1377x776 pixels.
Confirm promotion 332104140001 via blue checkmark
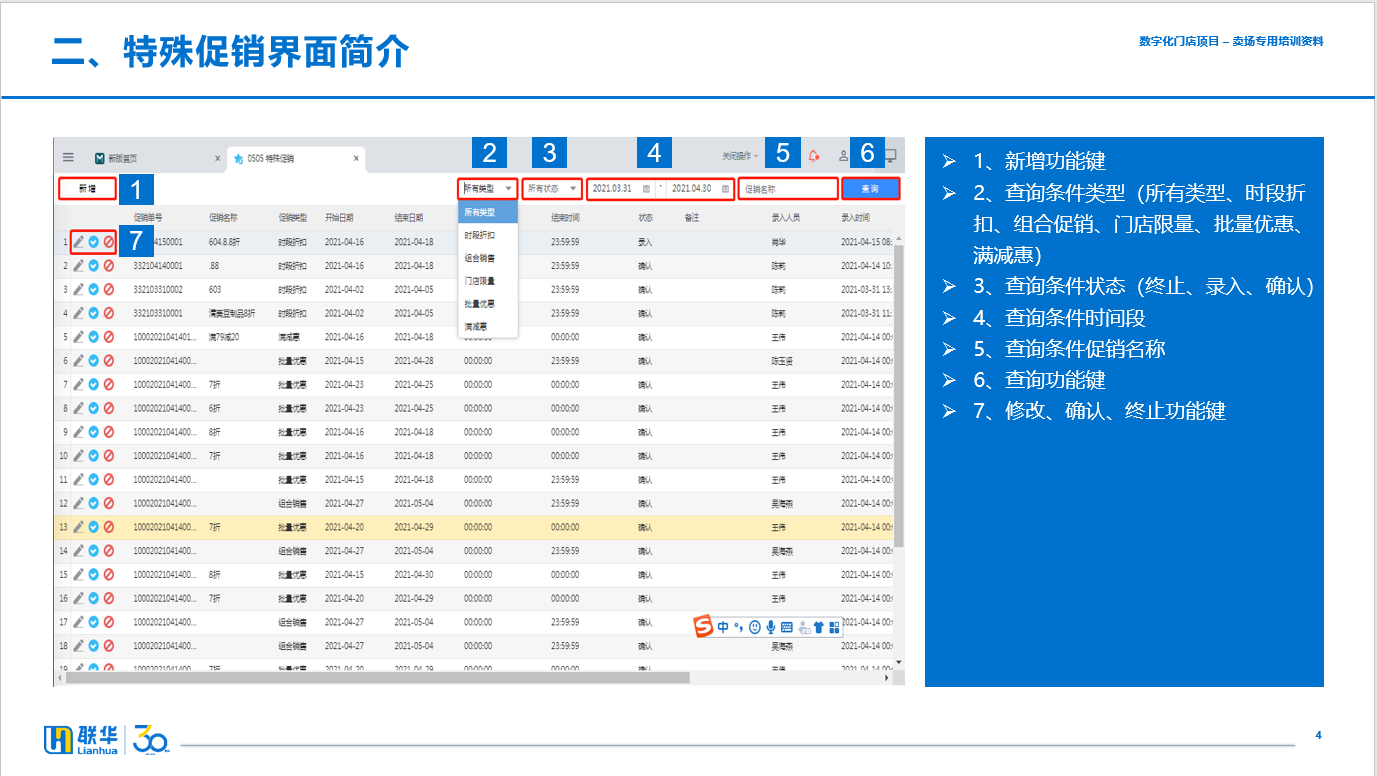coord(94,265)
